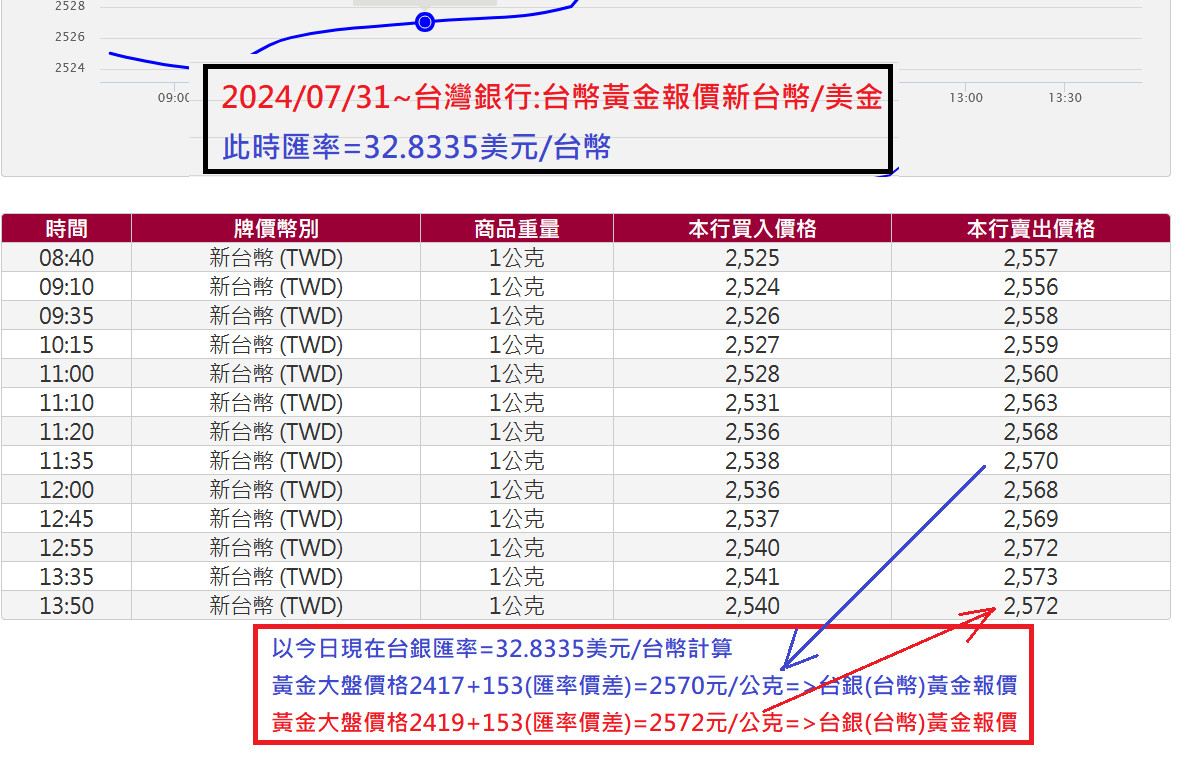The image size is (1196, 762).
Task: Click the 11:10 time cell
Action: click(x=66, y=403)
